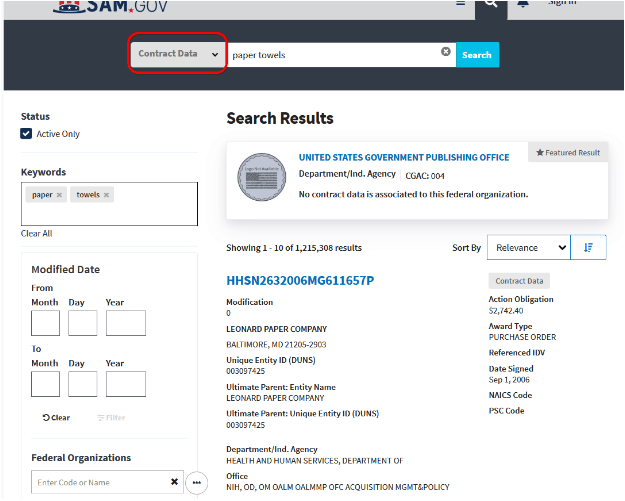Select the 'Modified Date' filter heading
This screenshot has height=501, width=625.
[65, 269]
